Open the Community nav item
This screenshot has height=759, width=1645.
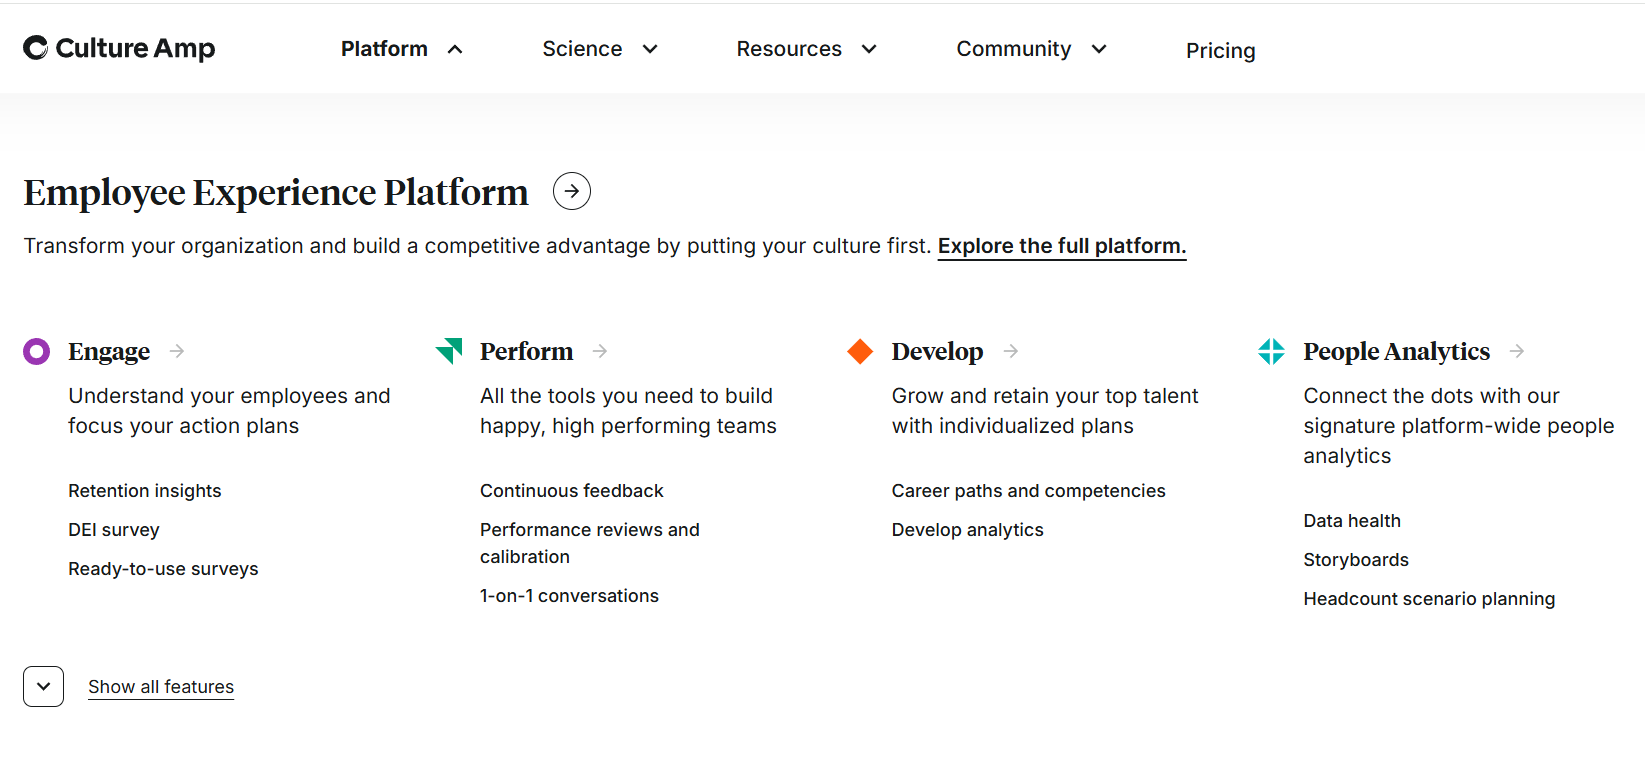pyautogui.click(x=1014, y=49)
